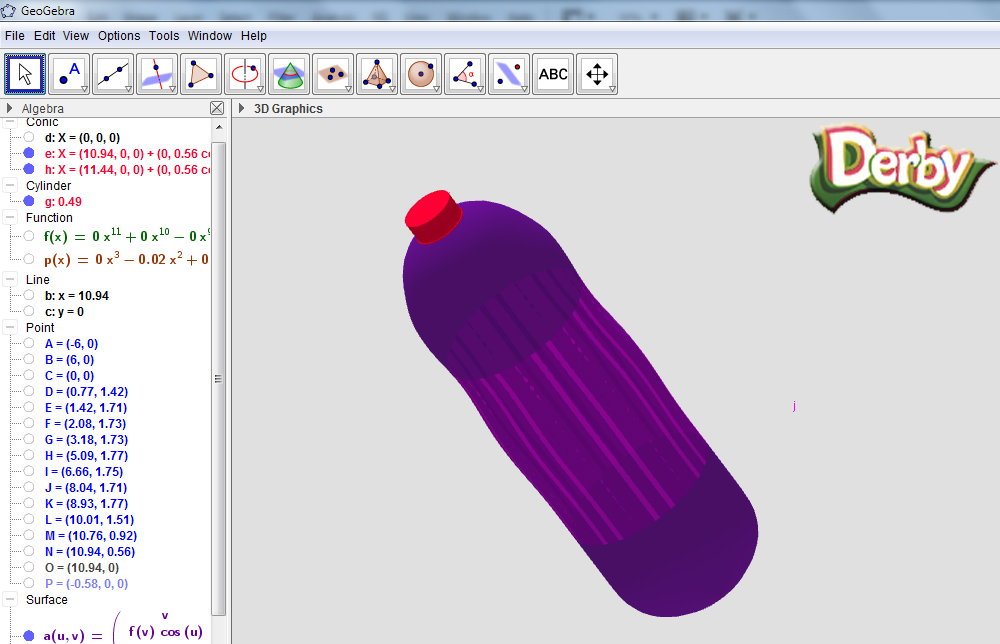Select the Move arrow tool
This screenshot has width=1000, height=644.
(26, 75)
